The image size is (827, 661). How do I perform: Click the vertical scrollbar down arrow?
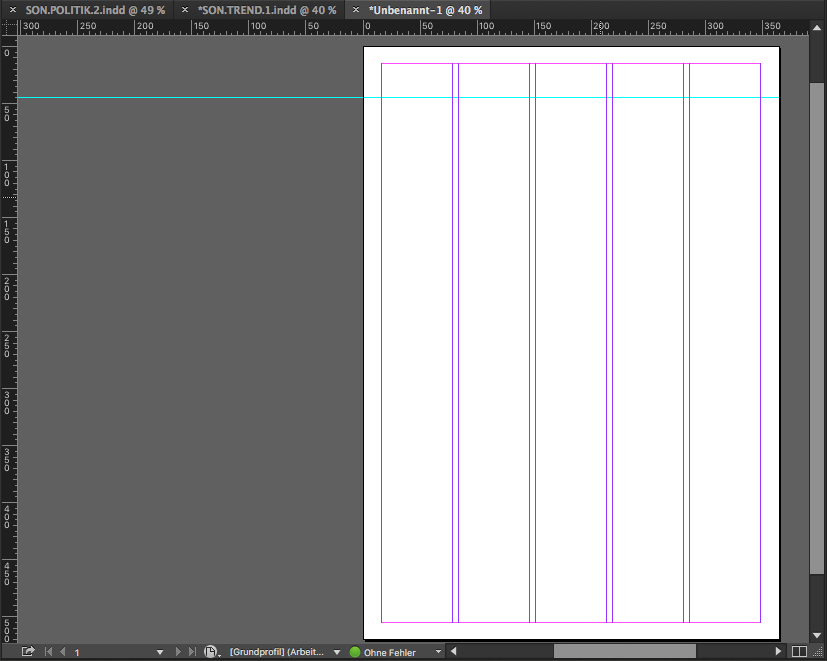pyautogui.click(x=817, y=636)
